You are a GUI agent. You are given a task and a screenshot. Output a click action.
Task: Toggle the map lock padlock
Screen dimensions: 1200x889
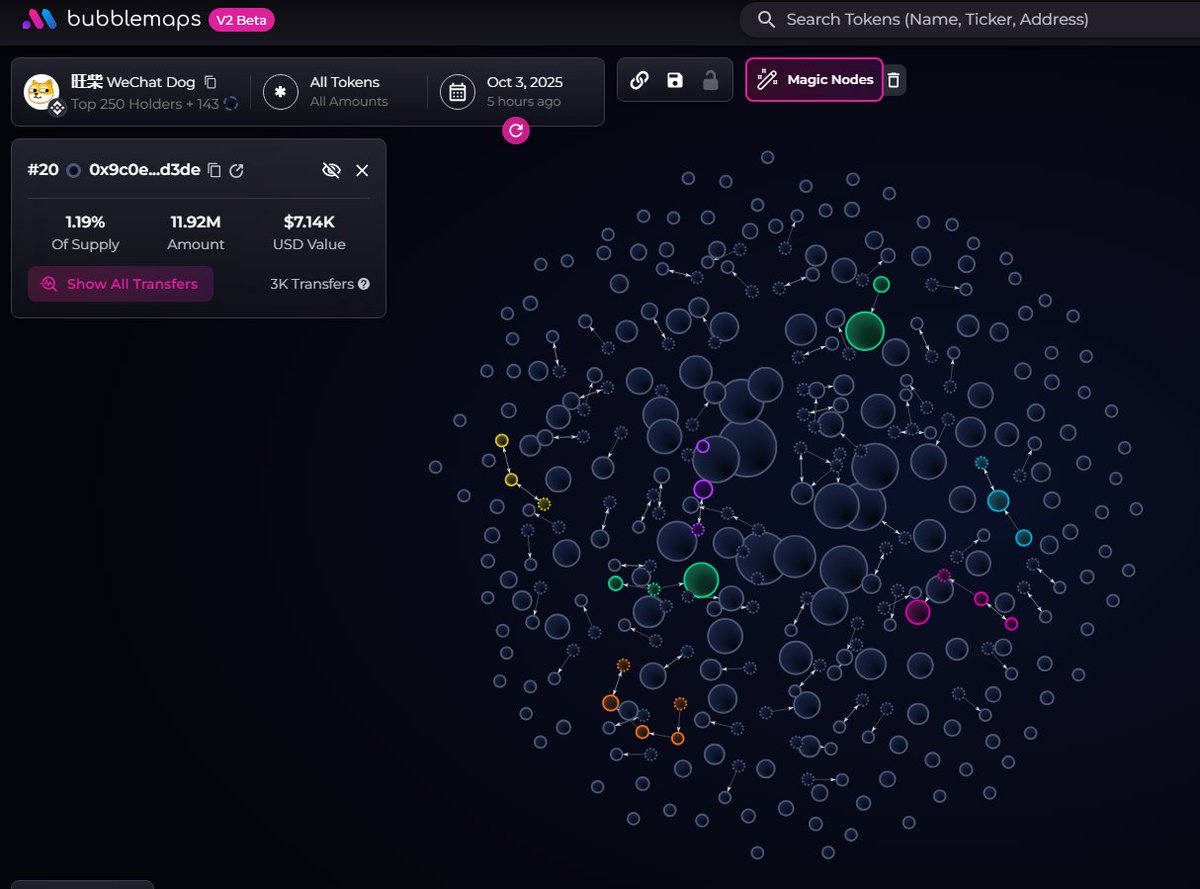pos(710,80)
